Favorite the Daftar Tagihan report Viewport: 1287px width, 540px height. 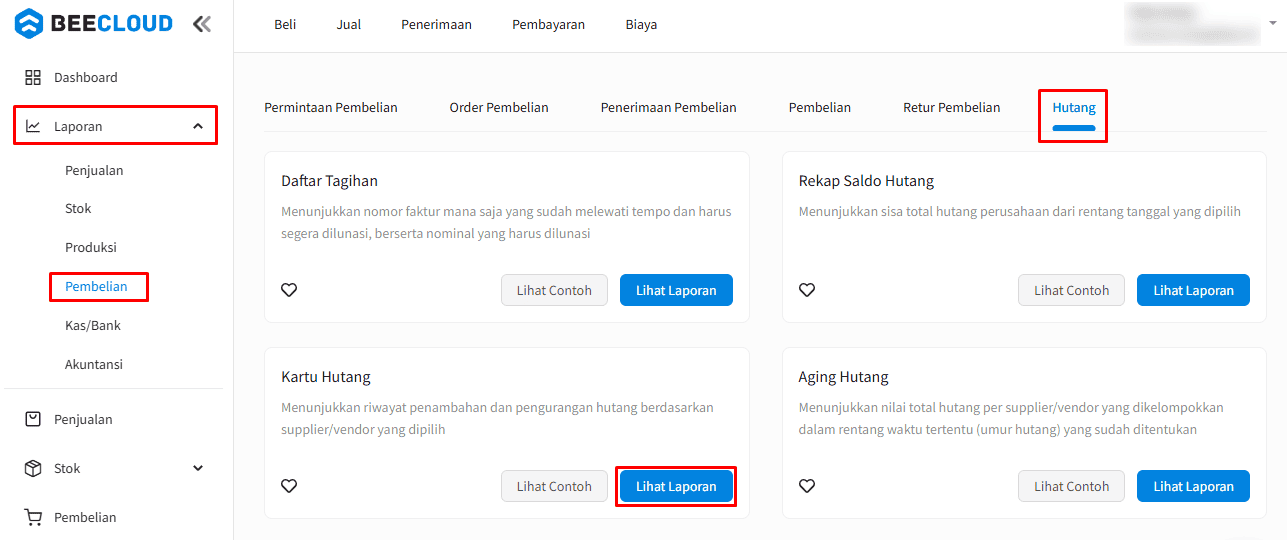289,290
